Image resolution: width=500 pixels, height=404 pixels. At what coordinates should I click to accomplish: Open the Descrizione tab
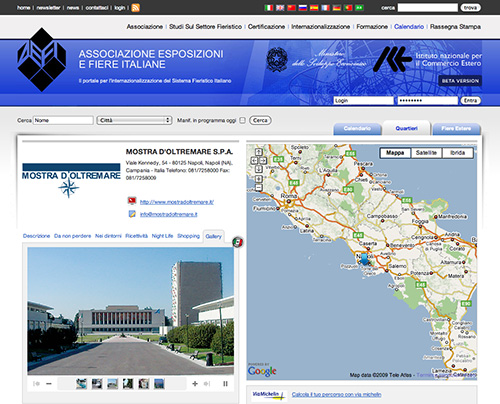pos(36,236)
